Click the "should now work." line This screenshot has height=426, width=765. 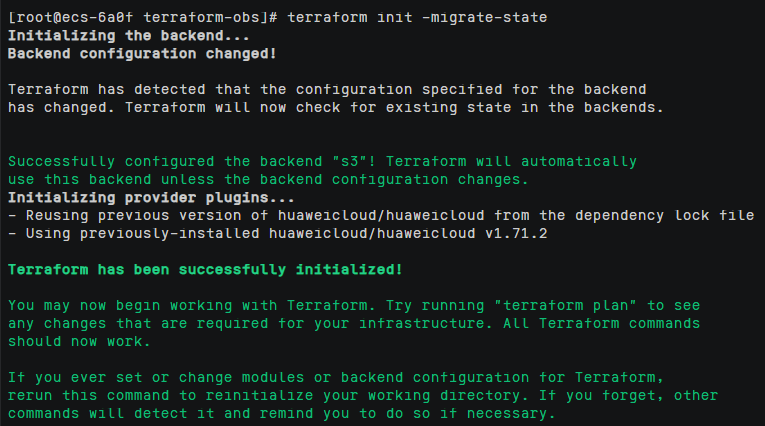click(x=80, y=341)
